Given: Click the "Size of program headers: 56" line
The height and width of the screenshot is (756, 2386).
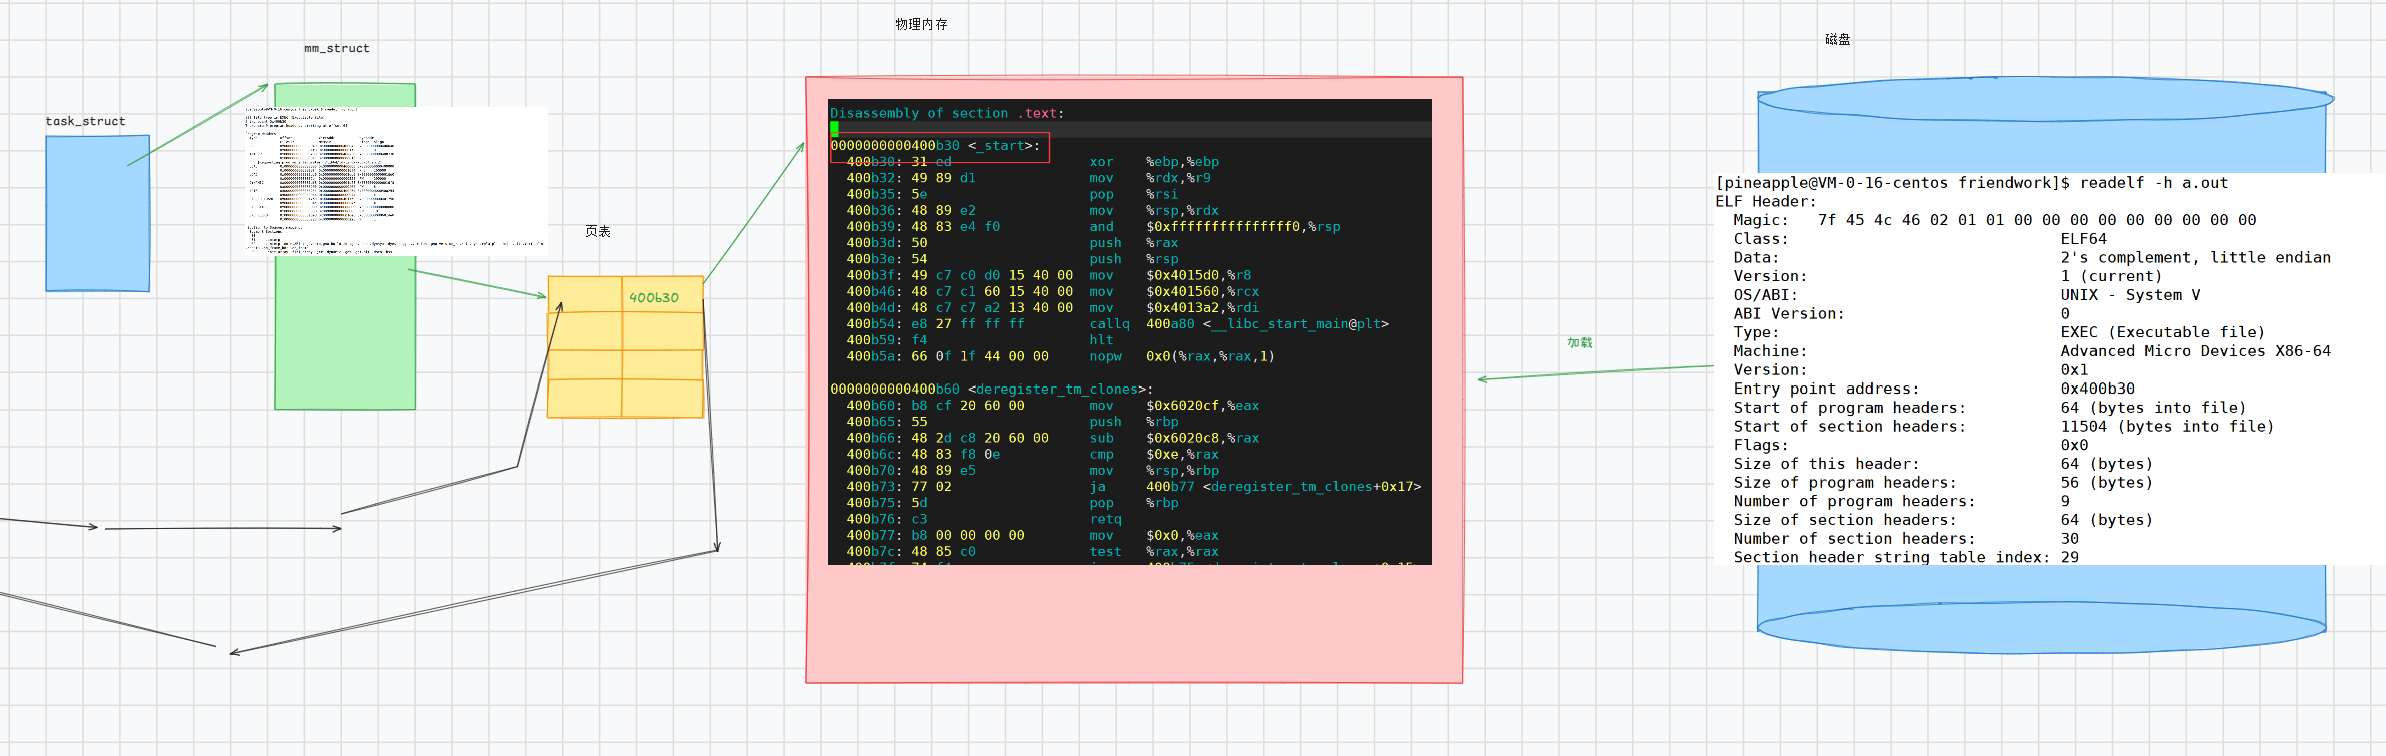Looking at the screenshot, I should pyautogui.click(x=1943, y=483).
